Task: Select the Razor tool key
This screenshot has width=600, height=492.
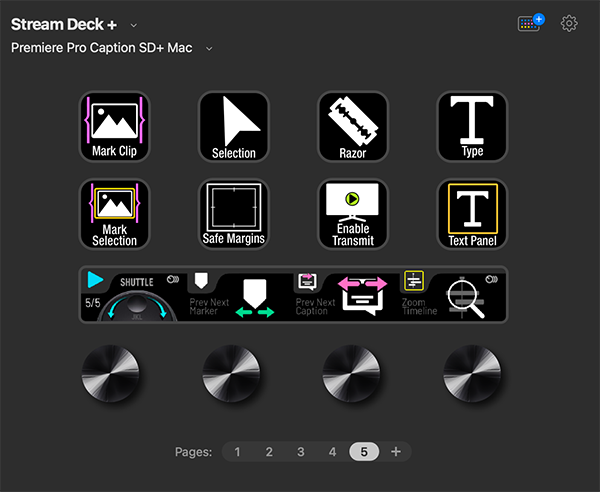Action: point(353,127)
